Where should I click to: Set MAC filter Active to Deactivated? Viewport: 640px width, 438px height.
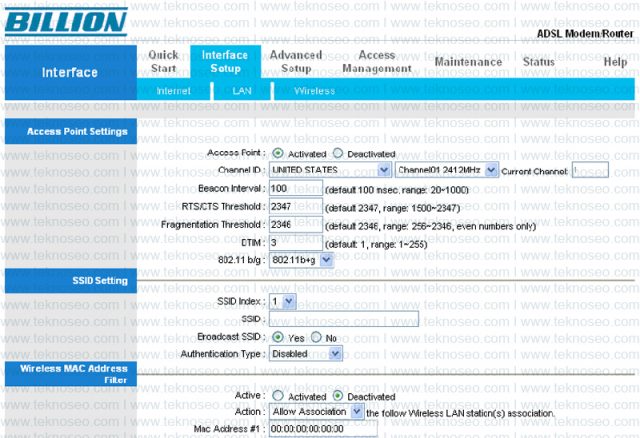338,396
